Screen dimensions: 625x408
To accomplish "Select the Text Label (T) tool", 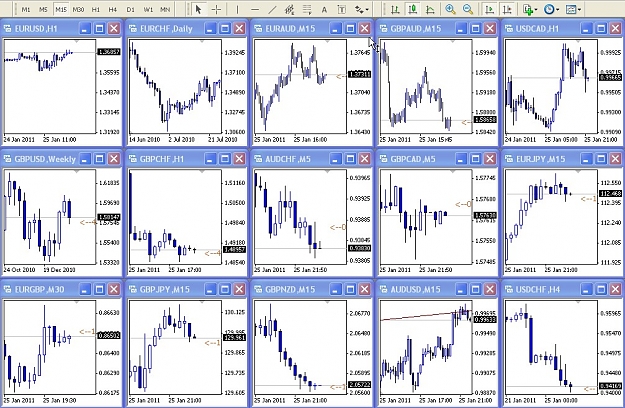I will (x=341, y=9).
